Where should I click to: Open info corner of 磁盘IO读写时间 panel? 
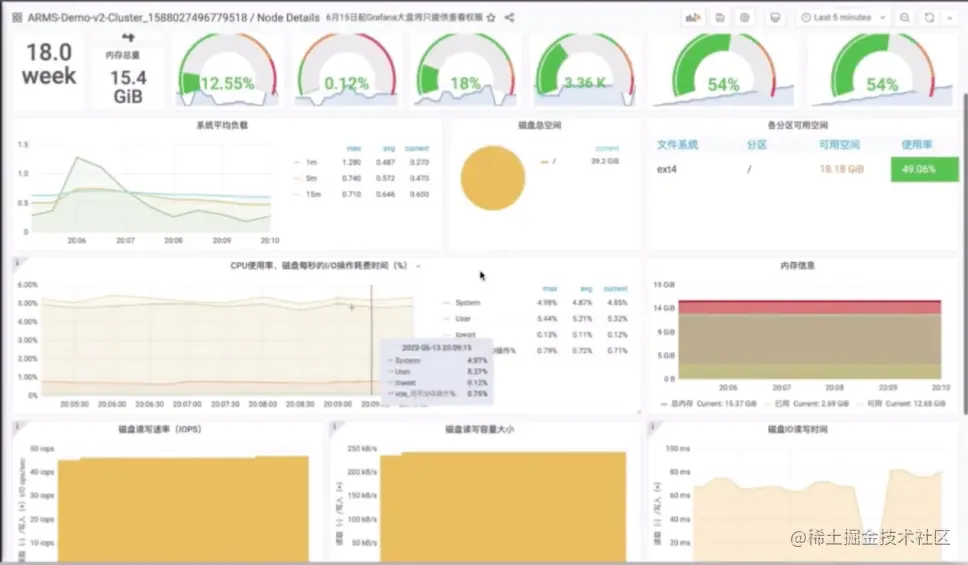[653, 426]
